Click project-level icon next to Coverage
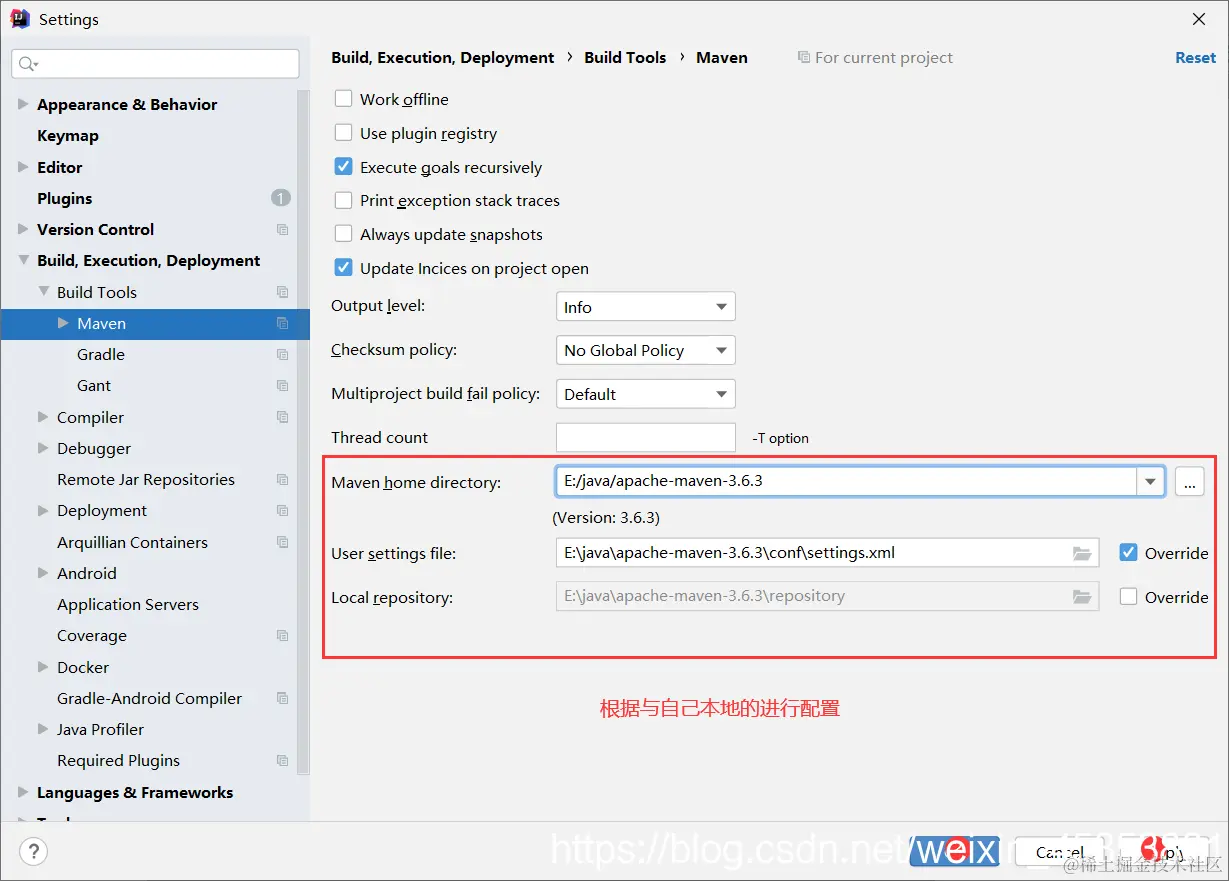 tap(282, 636)
